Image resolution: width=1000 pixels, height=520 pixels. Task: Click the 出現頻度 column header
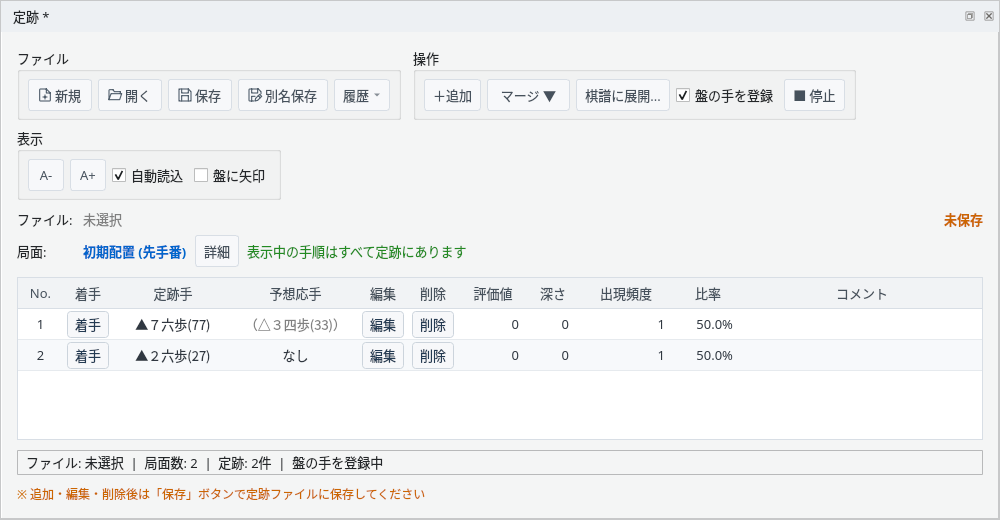[x=626, y=294]
